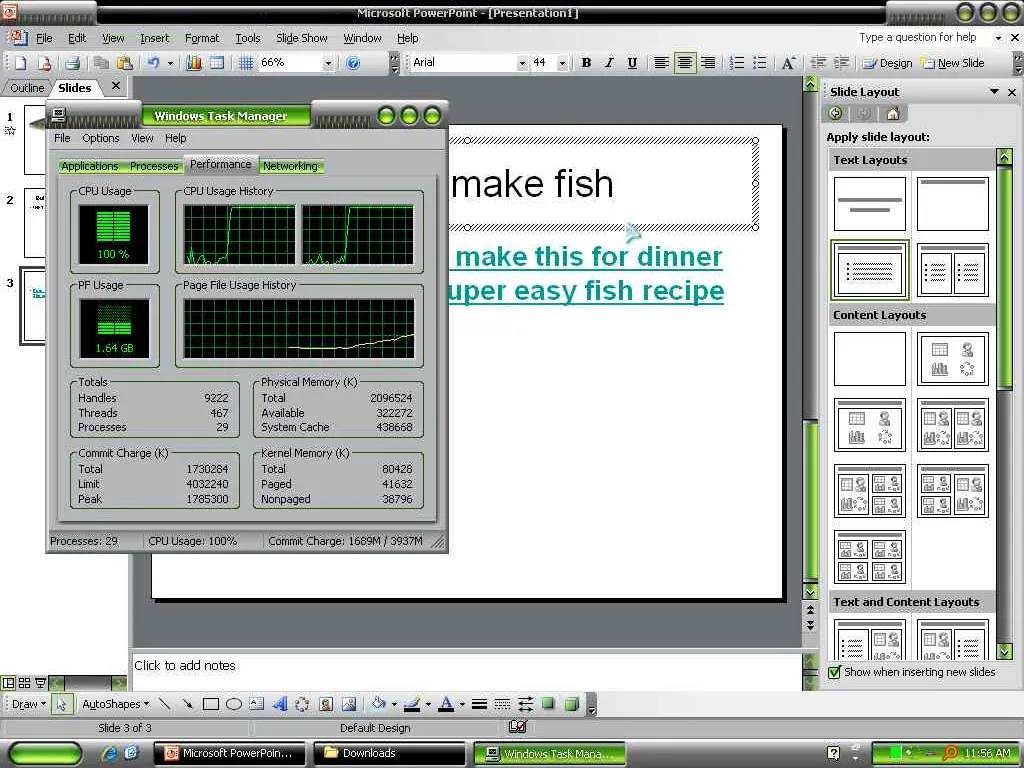Select the Oval drawing tool
Screen dimensions: 1024x768
pos(234,704)
